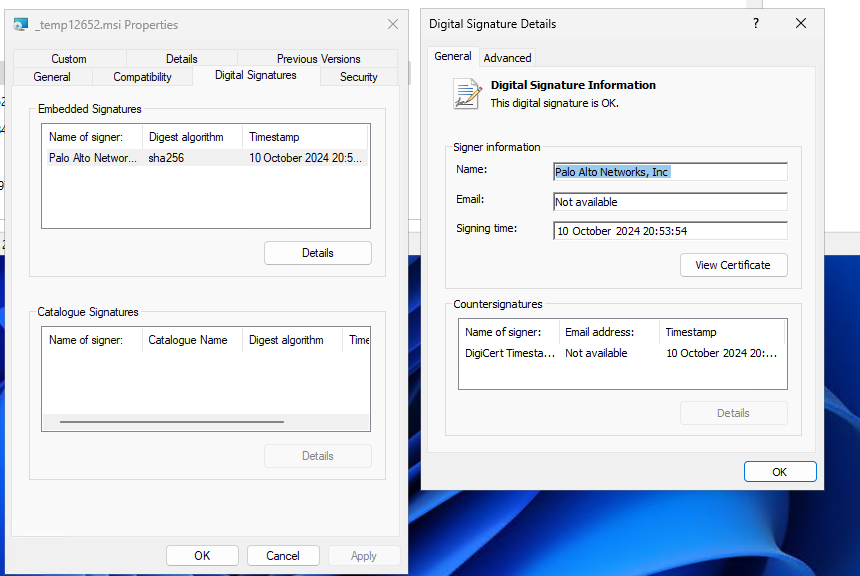Open the Previous Versions tab
This screenshot has height=576, width=860.
click(x=318, y=59)
